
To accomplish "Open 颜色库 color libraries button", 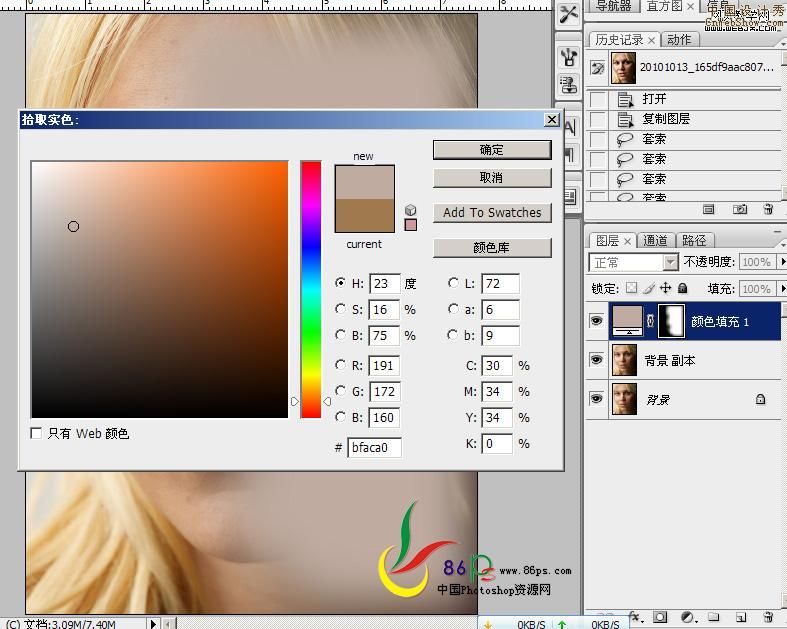I will click(x=492, y=247).
